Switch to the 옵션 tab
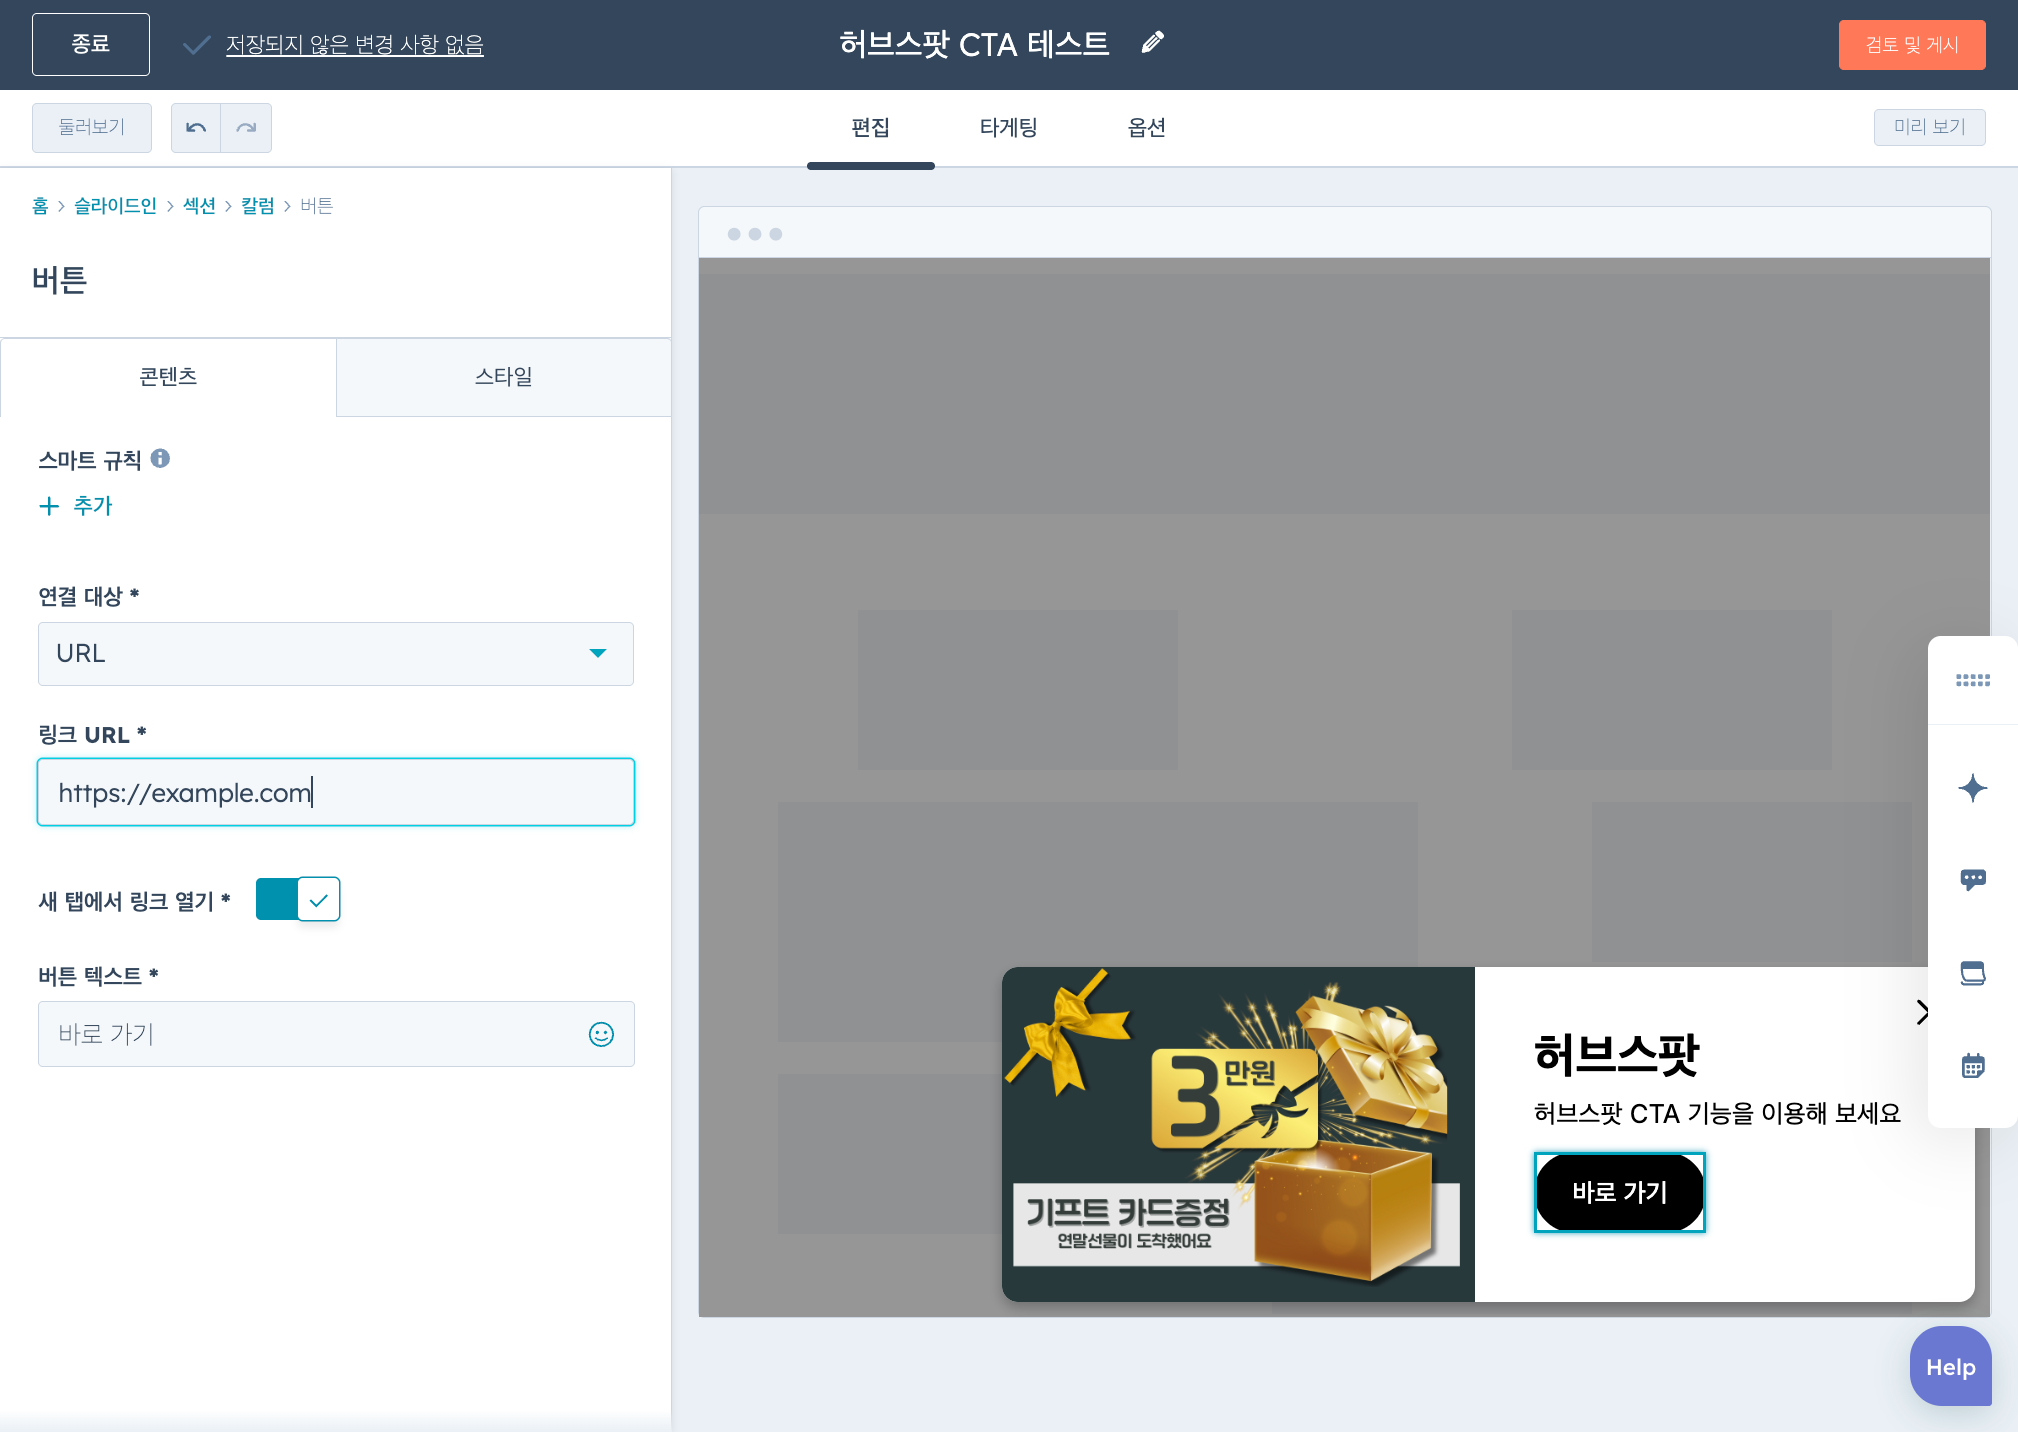Screen dimensions: 2018x1432 pos(1146,128)
